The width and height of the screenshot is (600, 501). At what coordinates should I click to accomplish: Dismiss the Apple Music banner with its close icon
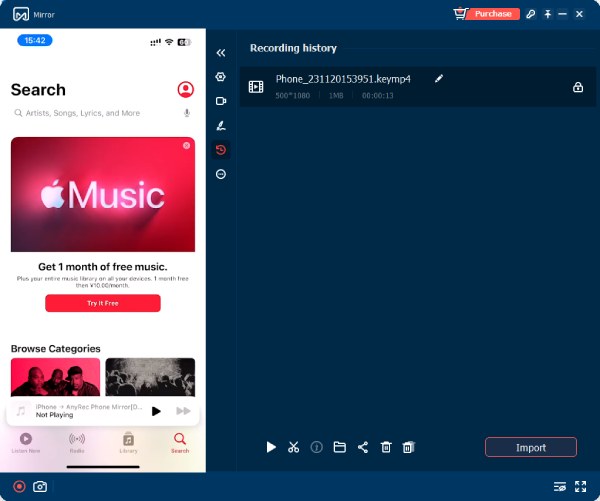pyautogui.click(x=186, y=145)
